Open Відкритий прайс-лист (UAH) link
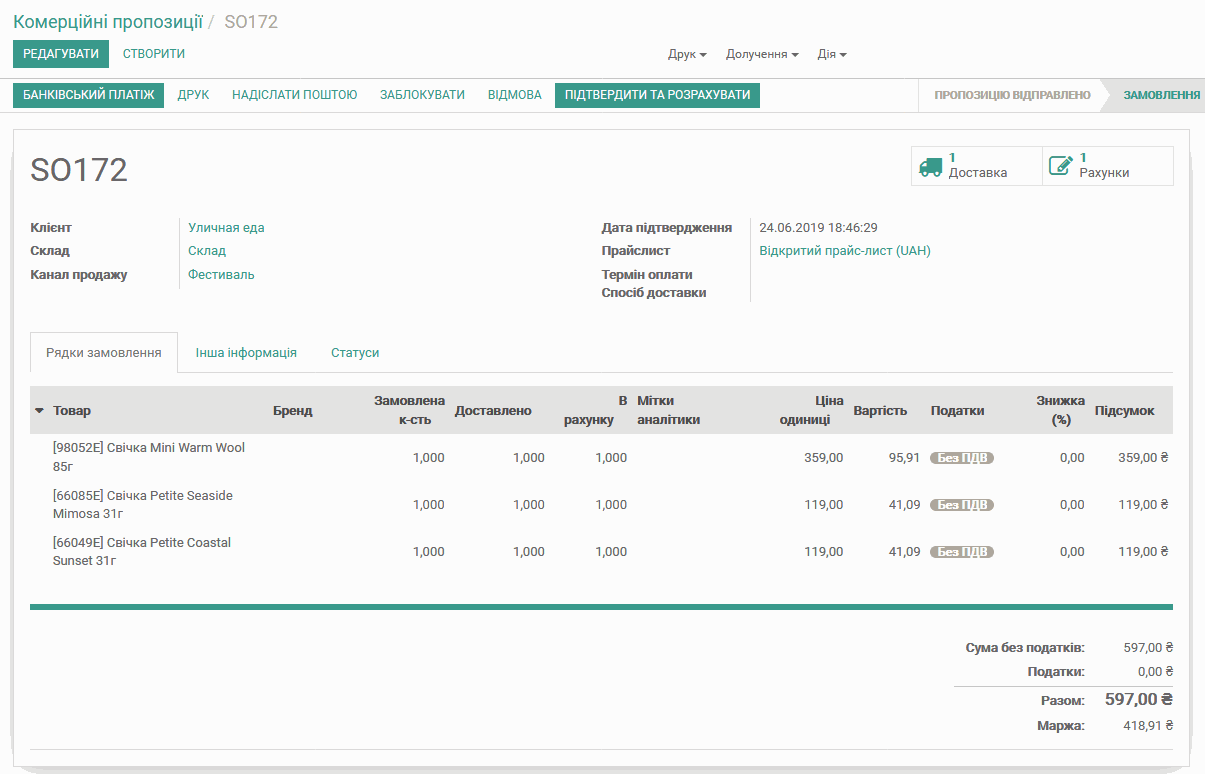Viewport: 1205px width, 774px height. pyautogui.click(x=845, y=251)
